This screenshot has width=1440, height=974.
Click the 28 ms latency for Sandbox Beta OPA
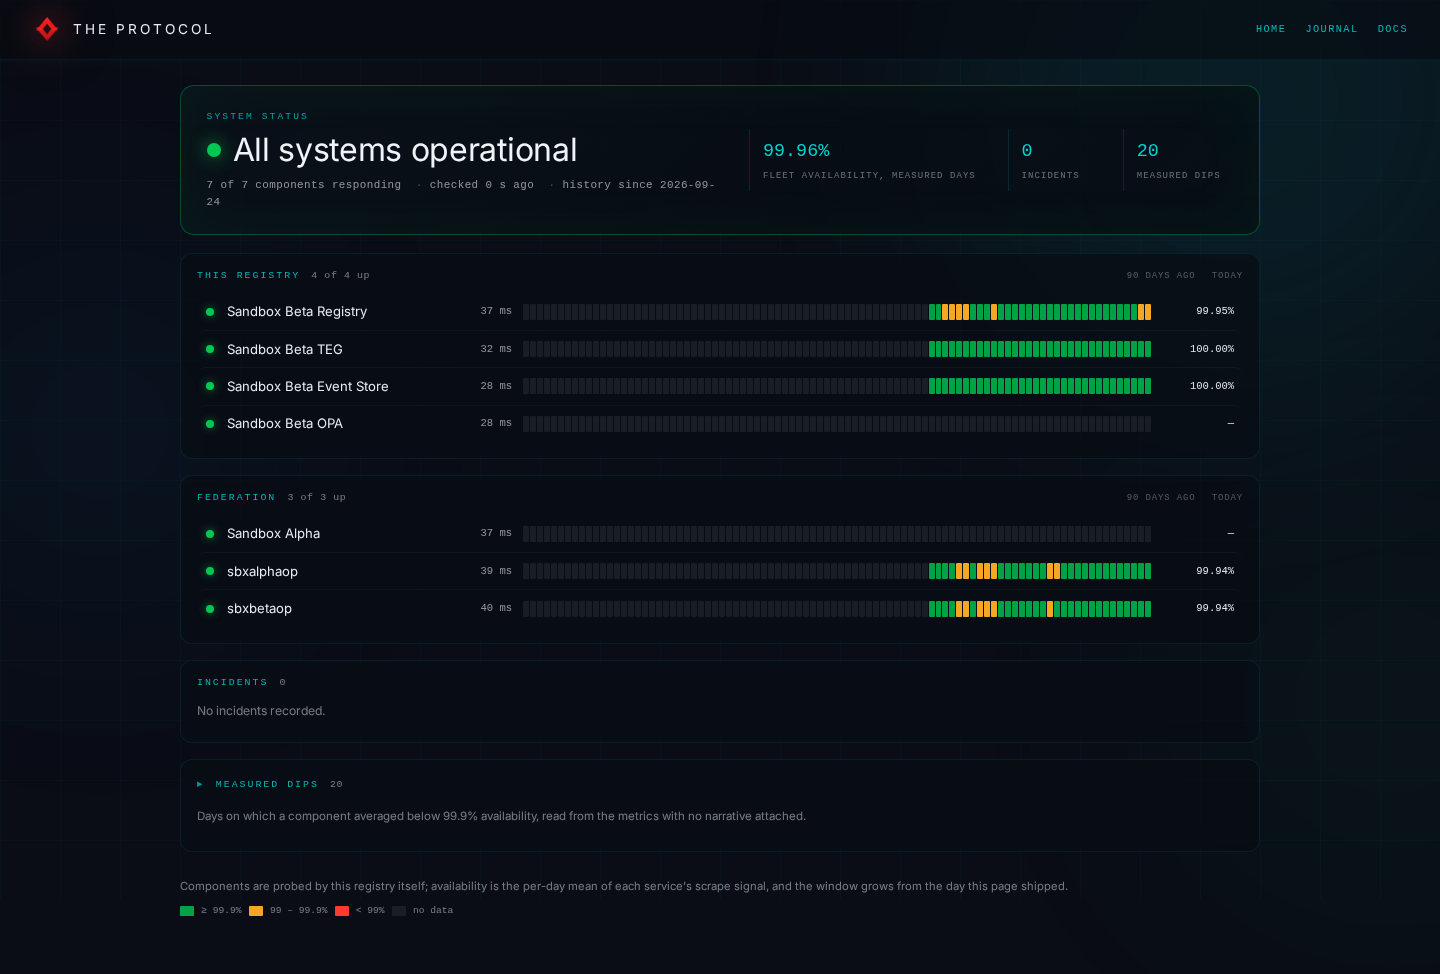tap(496, 423)
